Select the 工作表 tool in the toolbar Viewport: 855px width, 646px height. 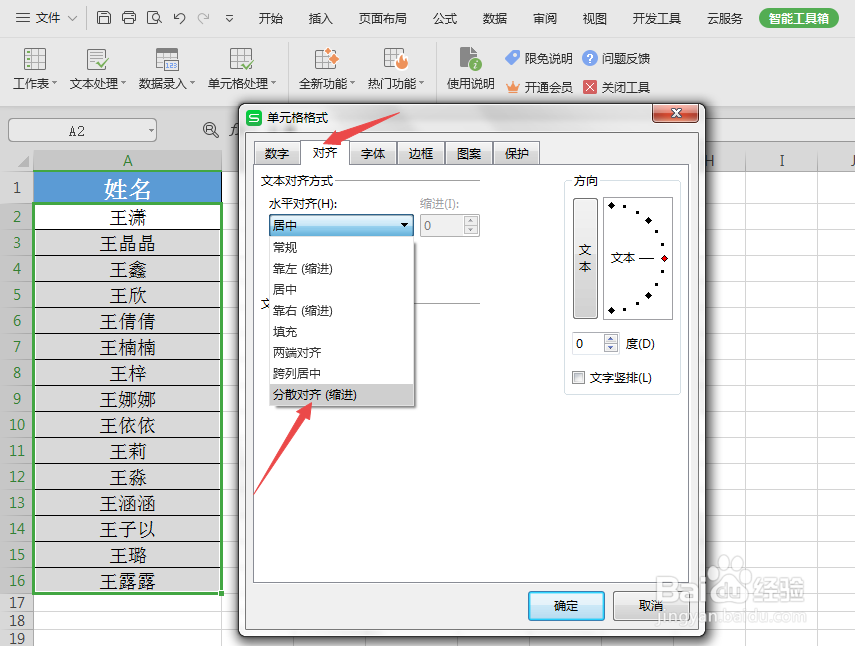click(x=33, y=68)
